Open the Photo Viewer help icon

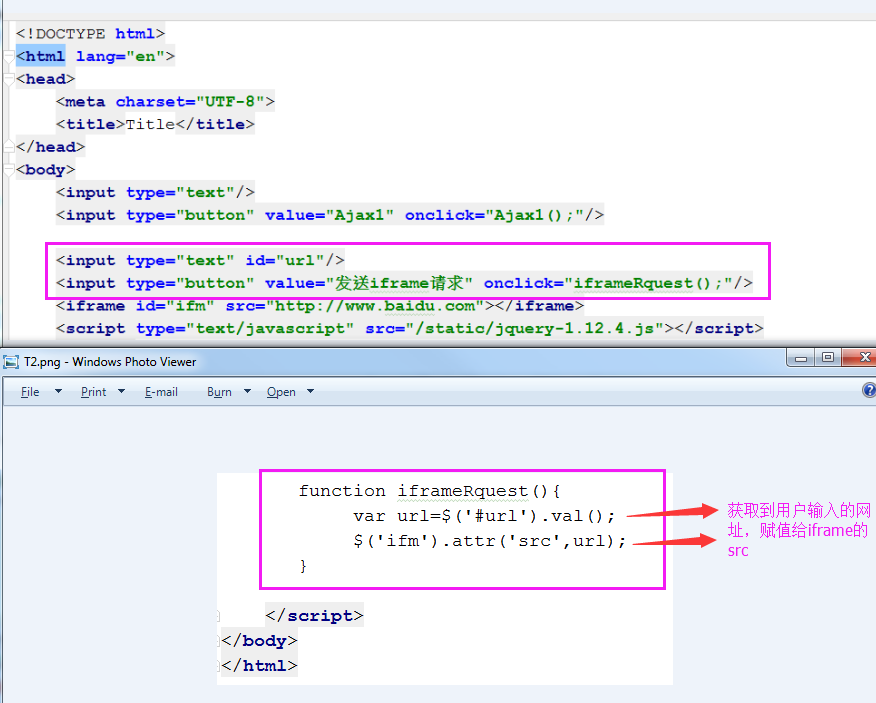pos(869,390)
